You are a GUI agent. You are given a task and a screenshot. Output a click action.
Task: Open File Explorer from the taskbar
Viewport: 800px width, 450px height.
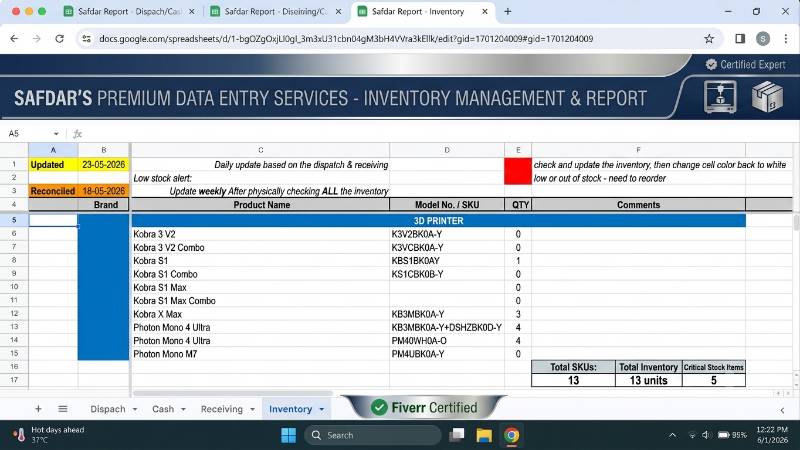(x=484, y=435)
